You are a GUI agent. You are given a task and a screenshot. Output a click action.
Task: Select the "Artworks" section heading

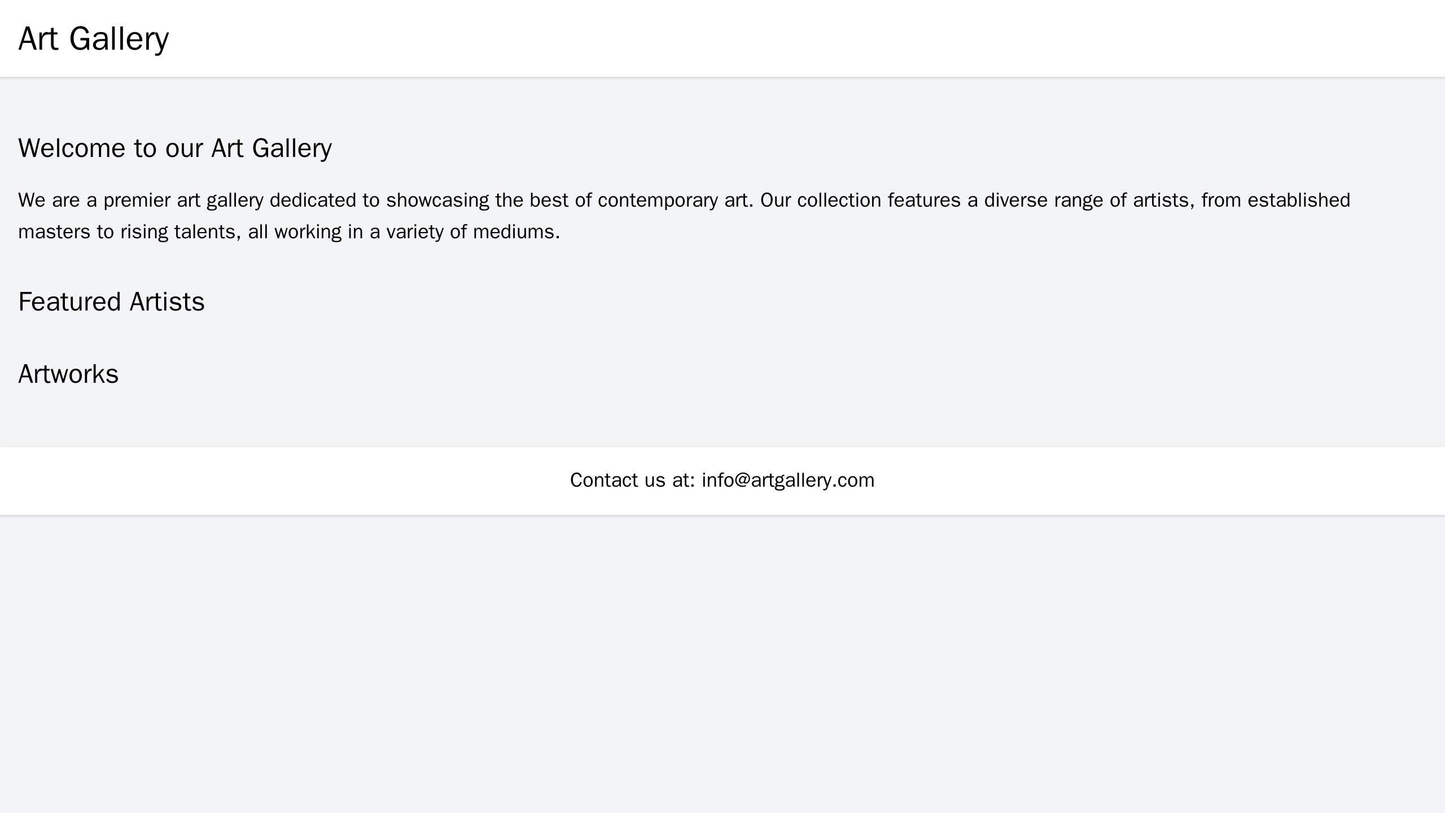[68, 374]
